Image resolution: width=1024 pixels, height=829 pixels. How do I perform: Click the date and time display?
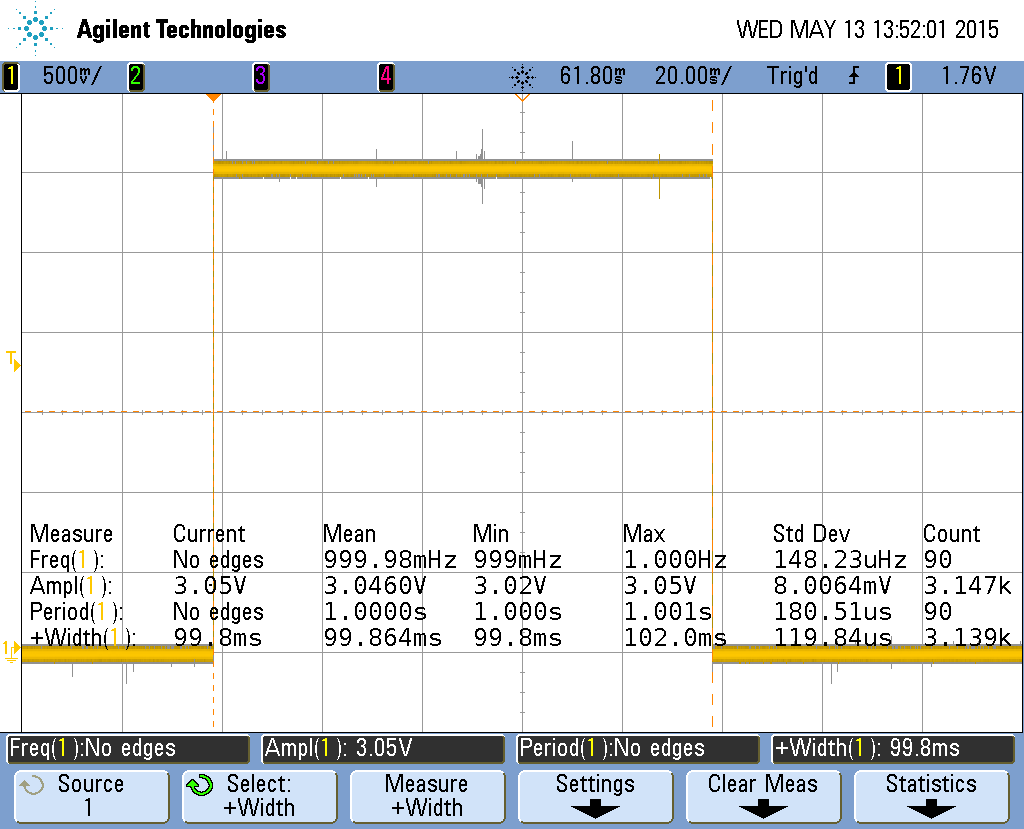pyautogui.click(x=867, y=29)
